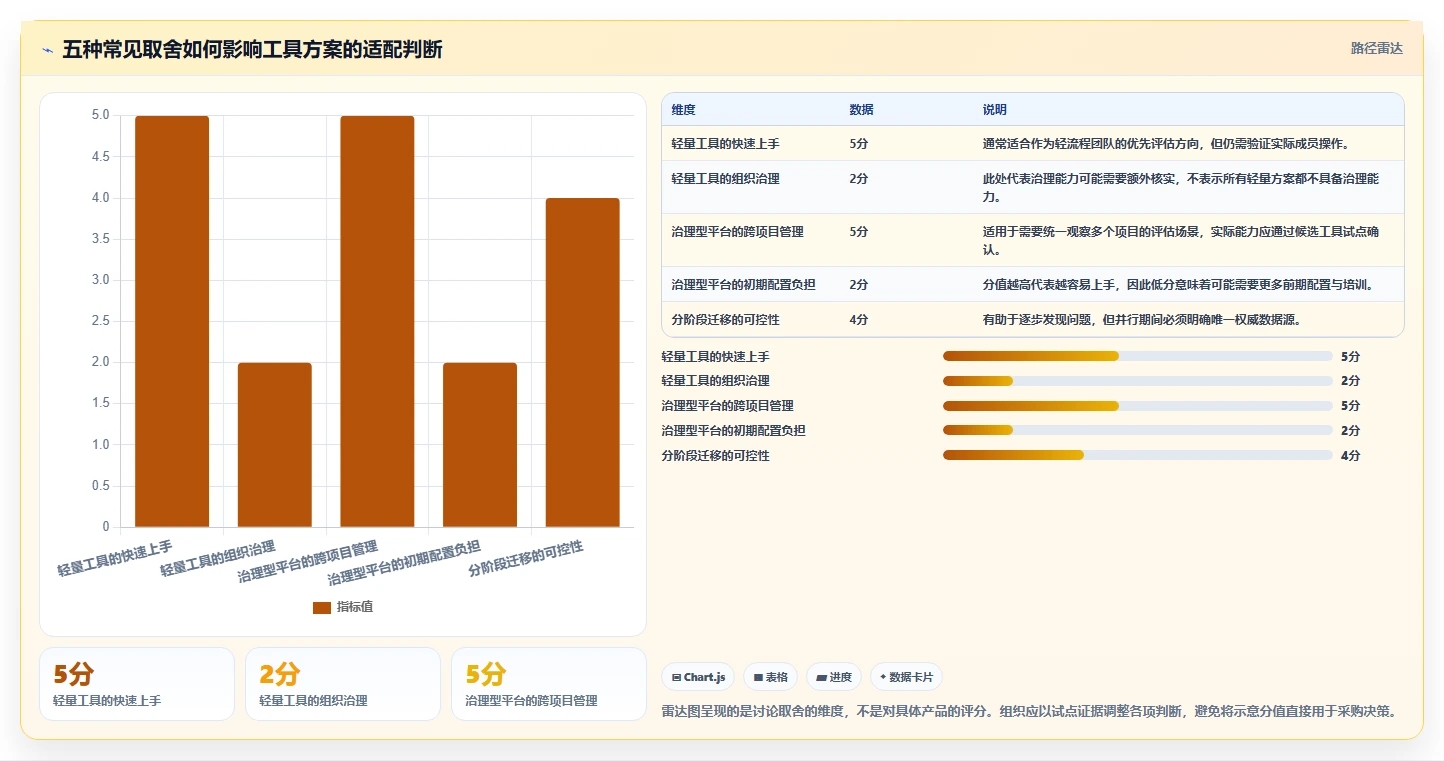Click table cell 轻量工具的快速上手 in 维度 column
This screenshot has width=1444, height=761.
[x=726, y=144]
